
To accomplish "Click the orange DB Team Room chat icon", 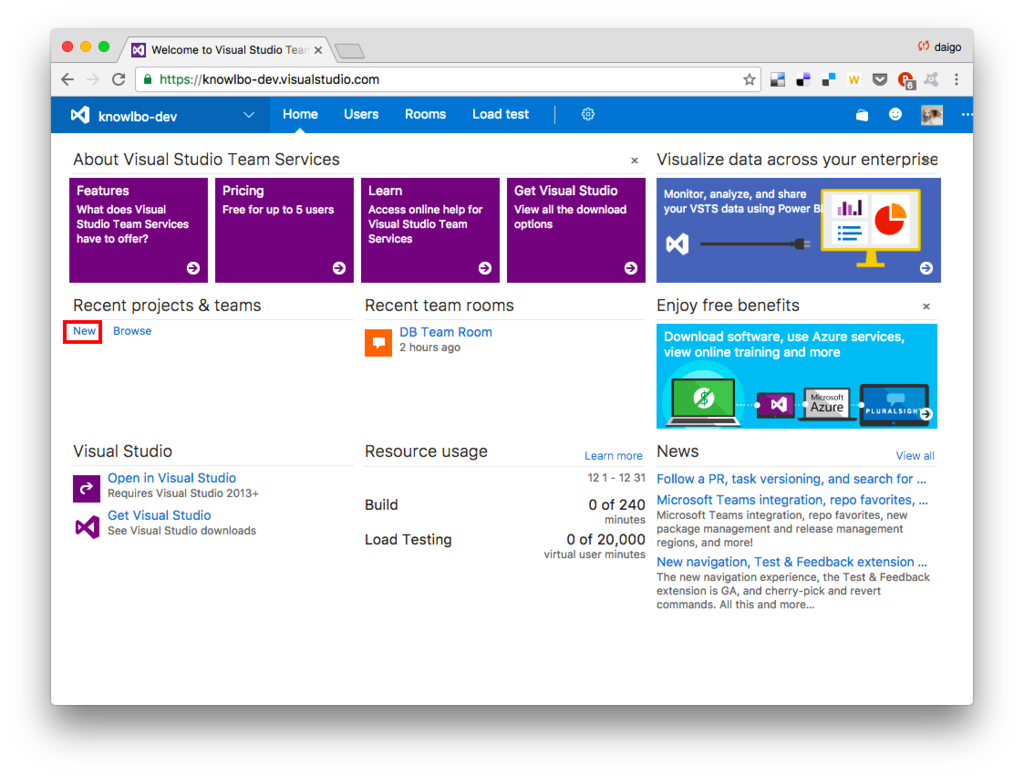I will [x=378, y=342].
